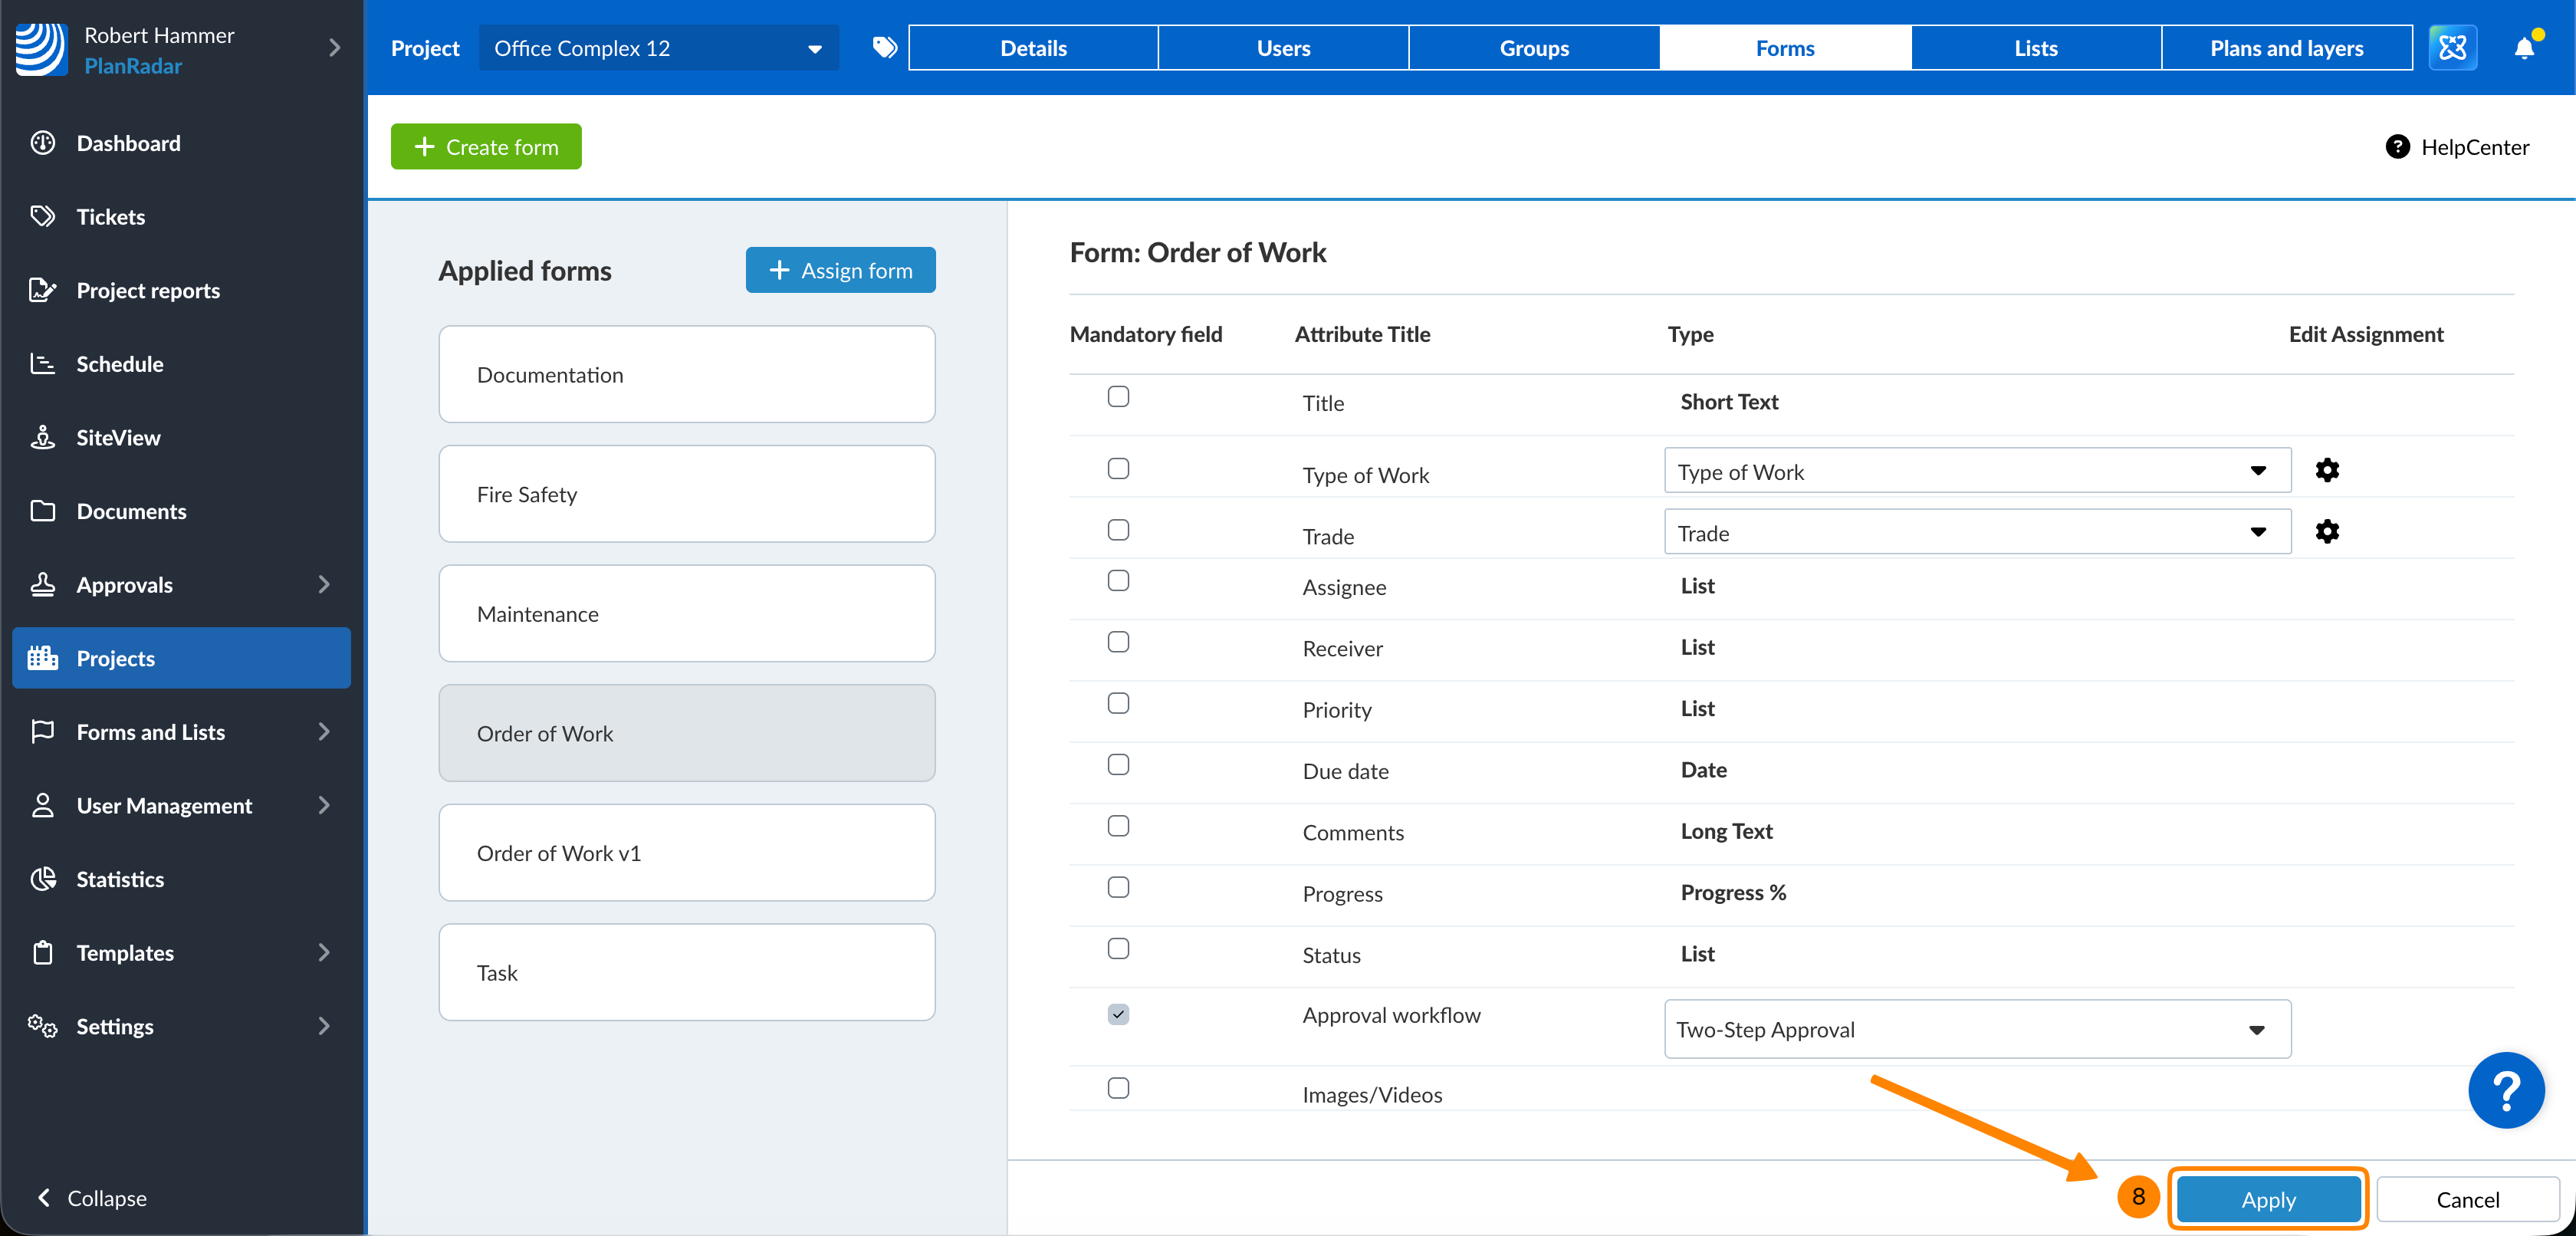Click the blue integration icon beside Plans and layers

(x=2452, y=48)
